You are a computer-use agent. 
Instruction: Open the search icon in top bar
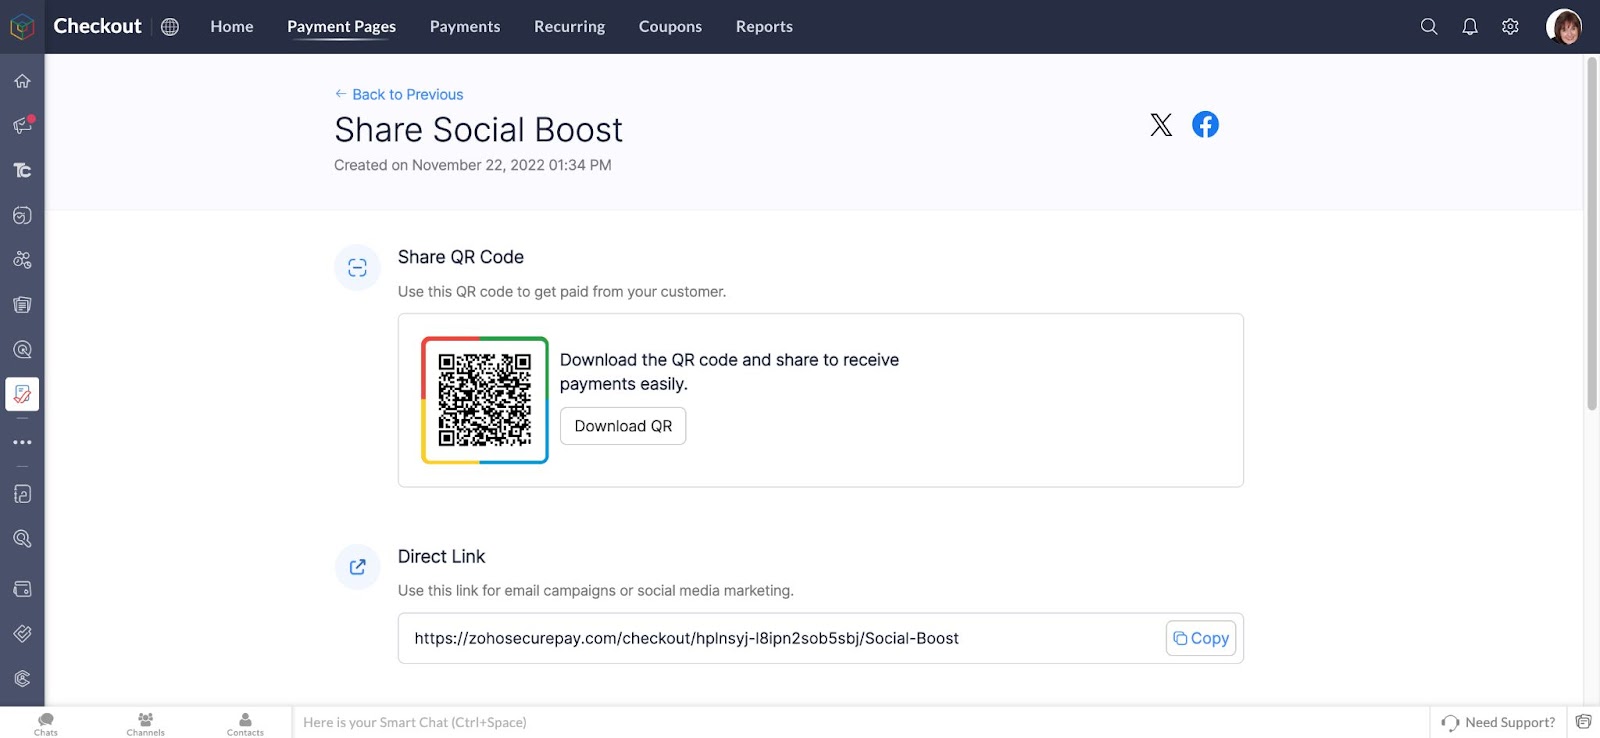[x=1429, y=27]
